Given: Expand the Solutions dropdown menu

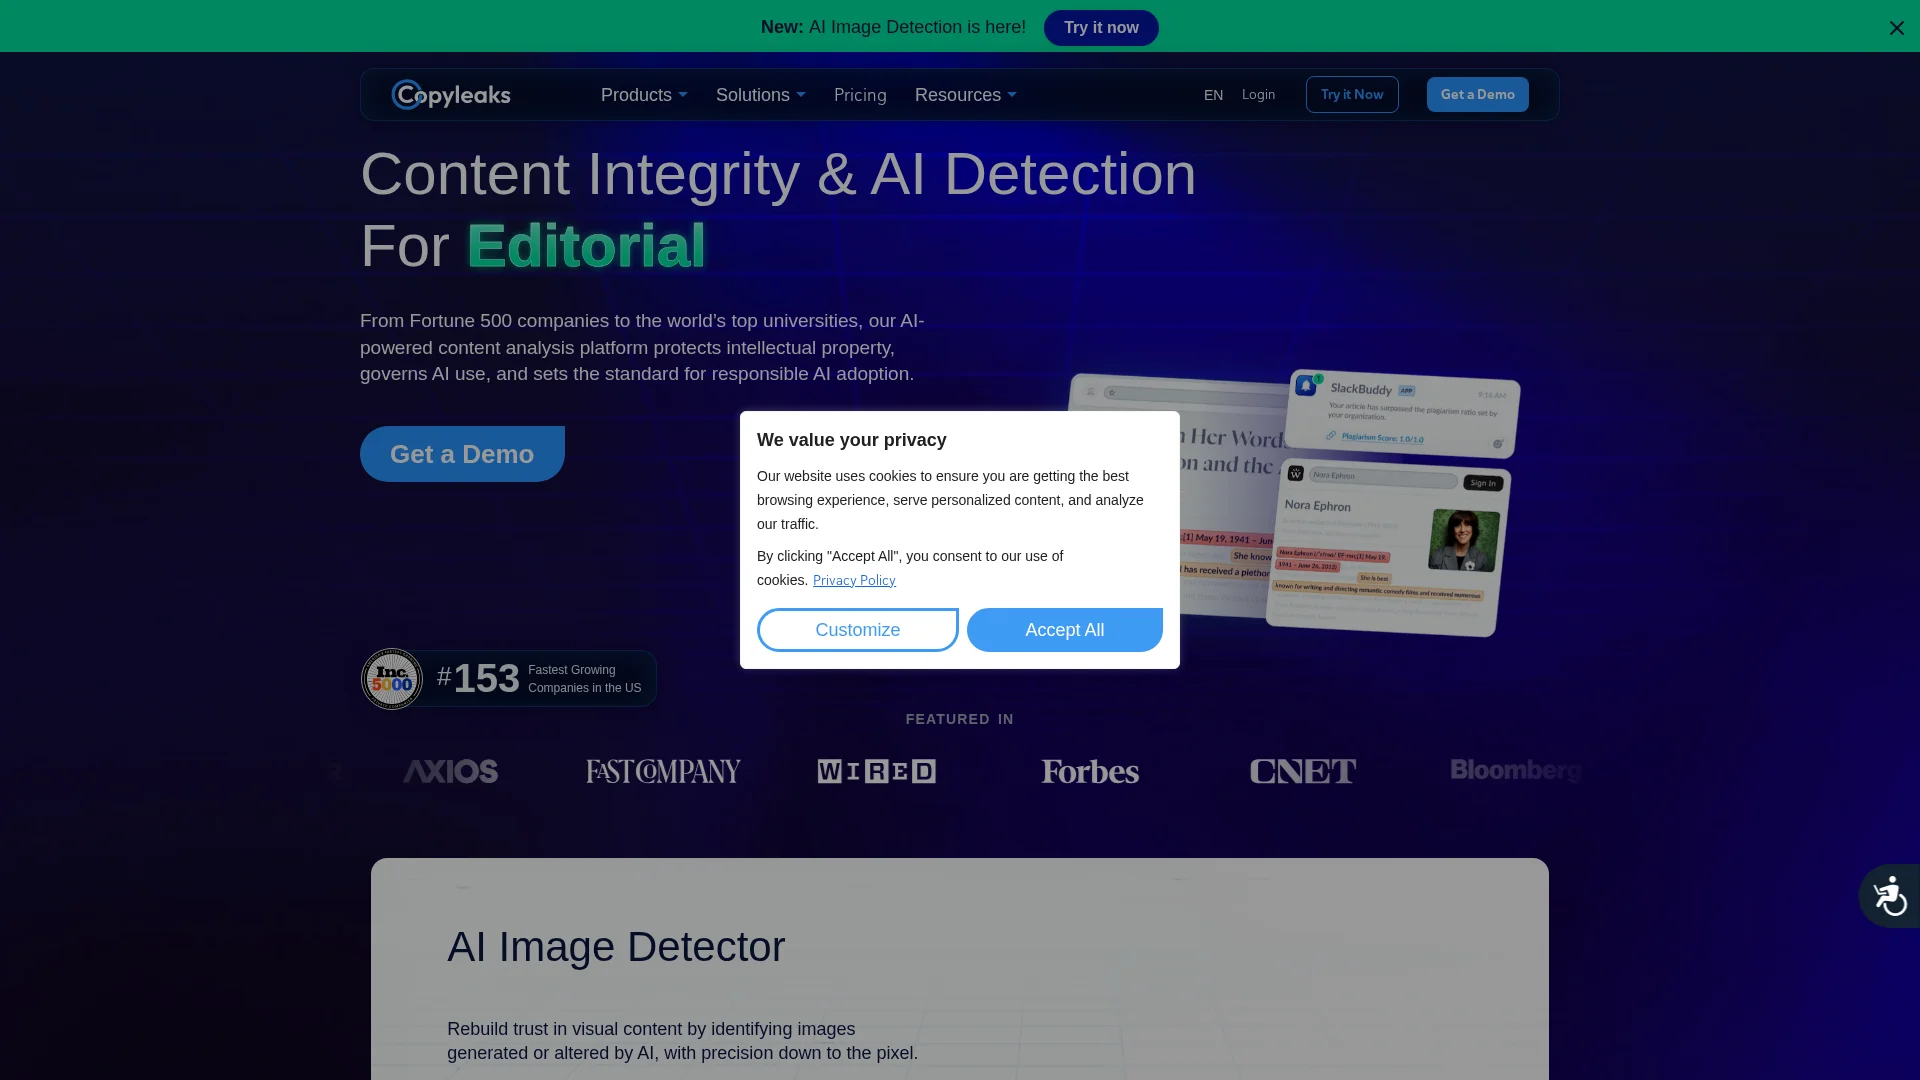Looking at the screenshot, I should click(760, 95).
